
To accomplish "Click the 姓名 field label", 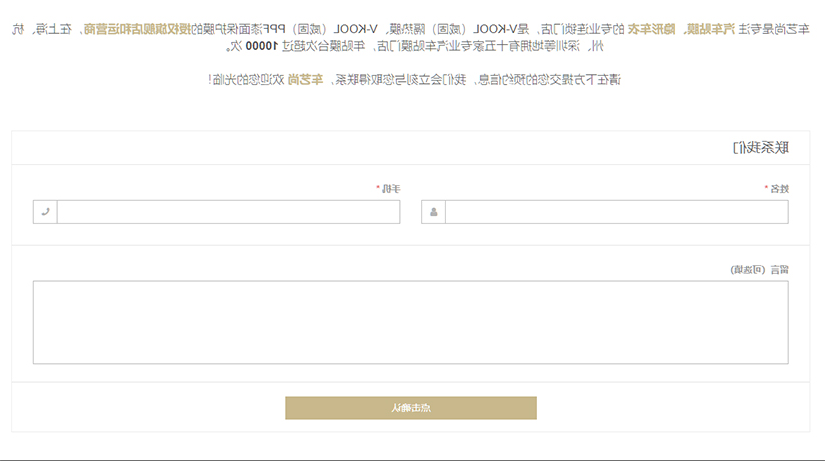I will point(779,189).
